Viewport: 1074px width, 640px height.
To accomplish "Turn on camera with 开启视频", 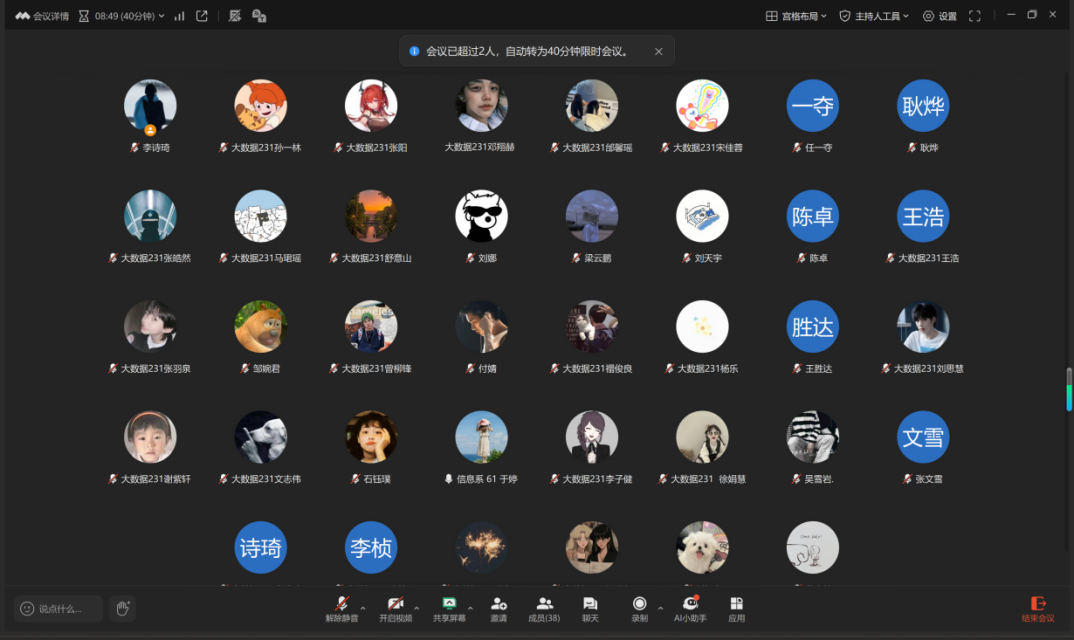I will pyautogui.click(x=395, y=608).
